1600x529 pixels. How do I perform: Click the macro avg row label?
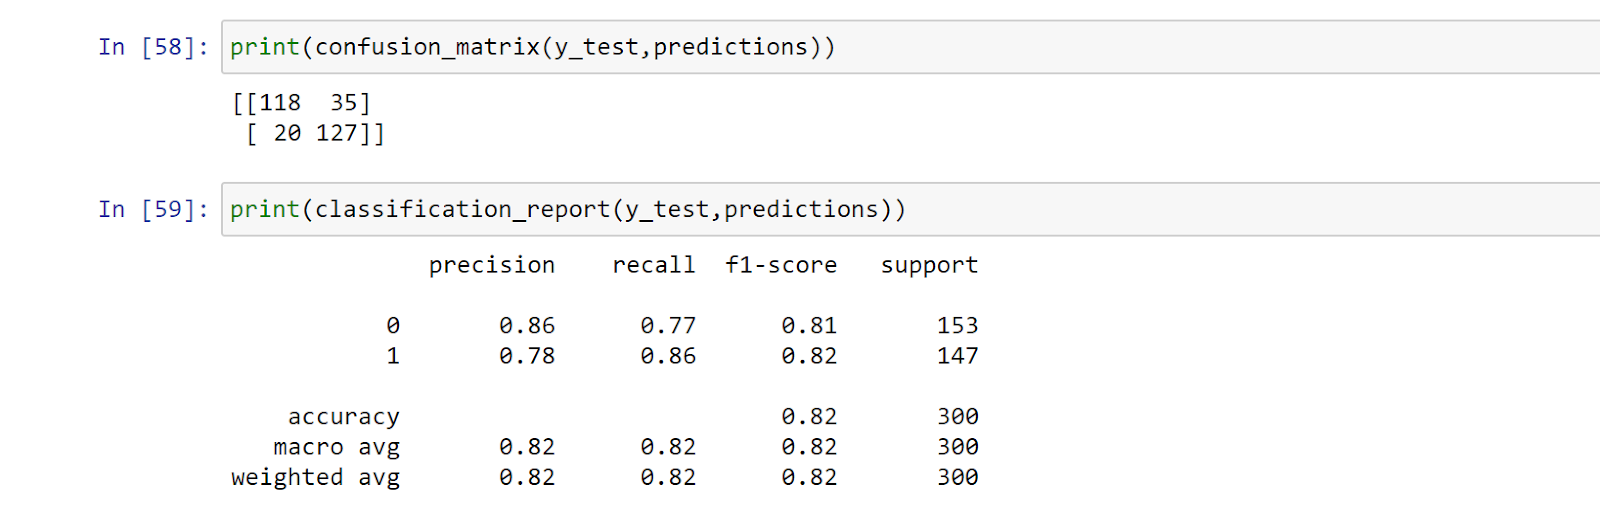(337, 447)
